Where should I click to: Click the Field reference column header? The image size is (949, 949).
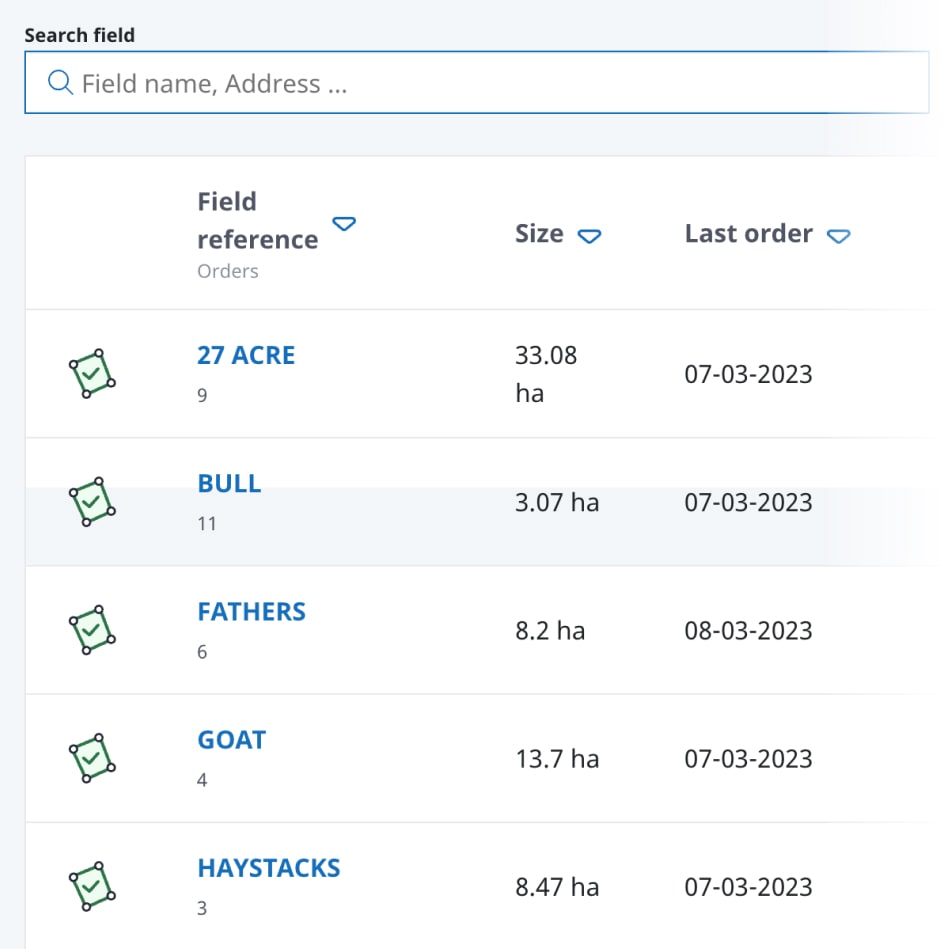257,221
